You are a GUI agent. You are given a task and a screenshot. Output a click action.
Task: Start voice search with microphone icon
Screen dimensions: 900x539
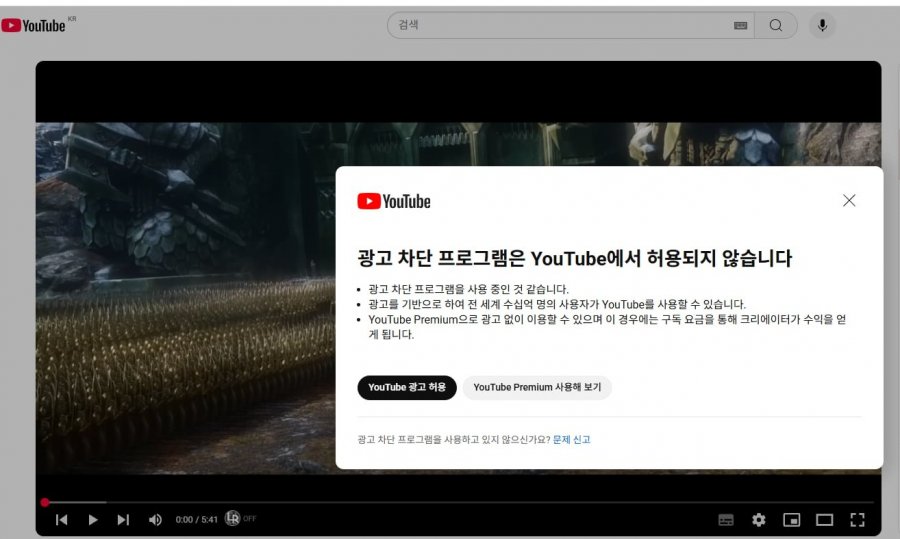(822, 25)
